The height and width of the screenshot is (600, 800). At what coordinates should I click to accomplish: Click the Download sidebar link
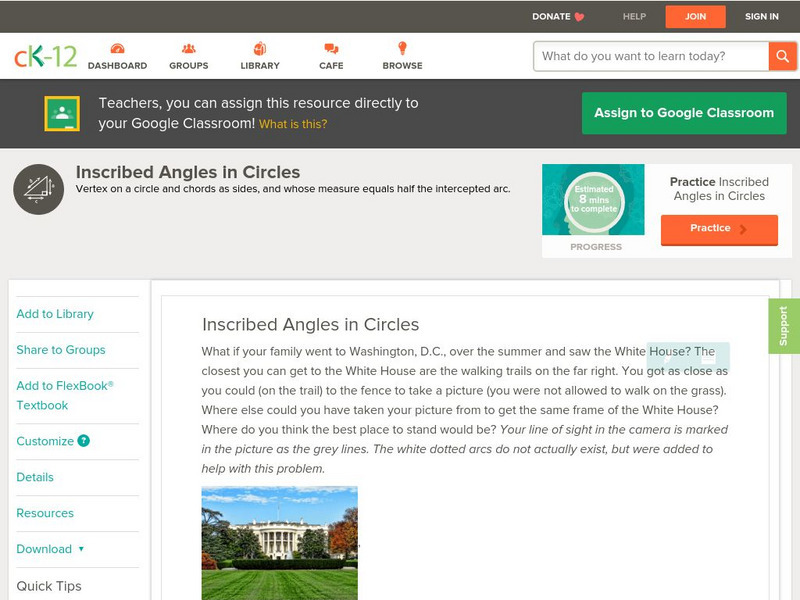(x=44, y=549)
